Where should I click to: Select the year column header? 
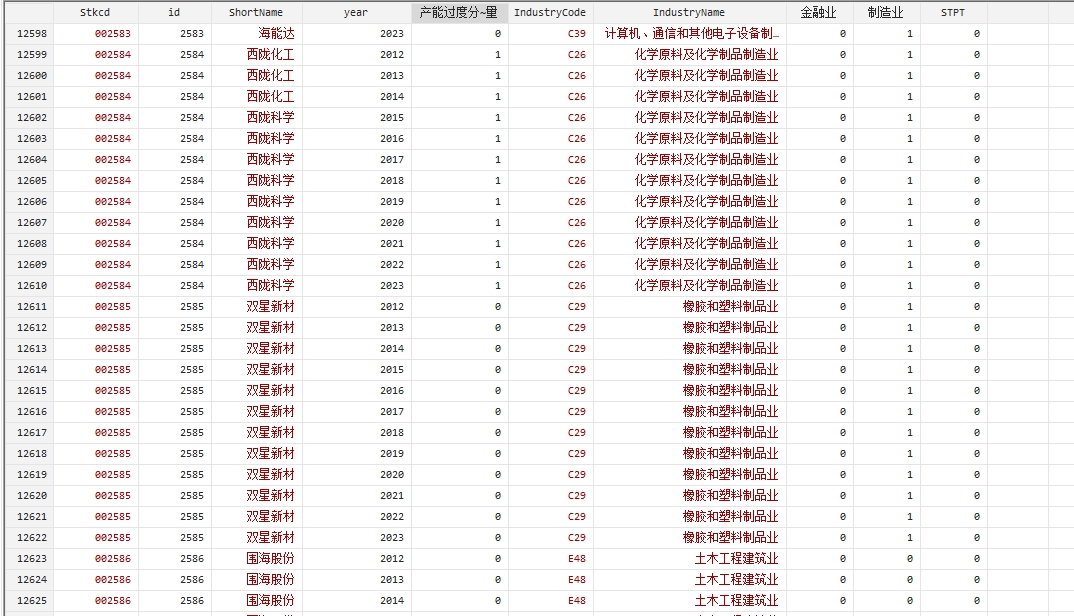tap(356, 12)
